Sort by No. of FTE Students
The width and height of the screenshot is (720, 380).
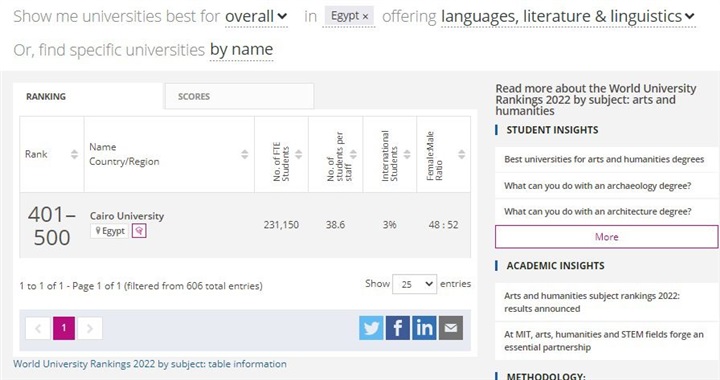point(298,154)
